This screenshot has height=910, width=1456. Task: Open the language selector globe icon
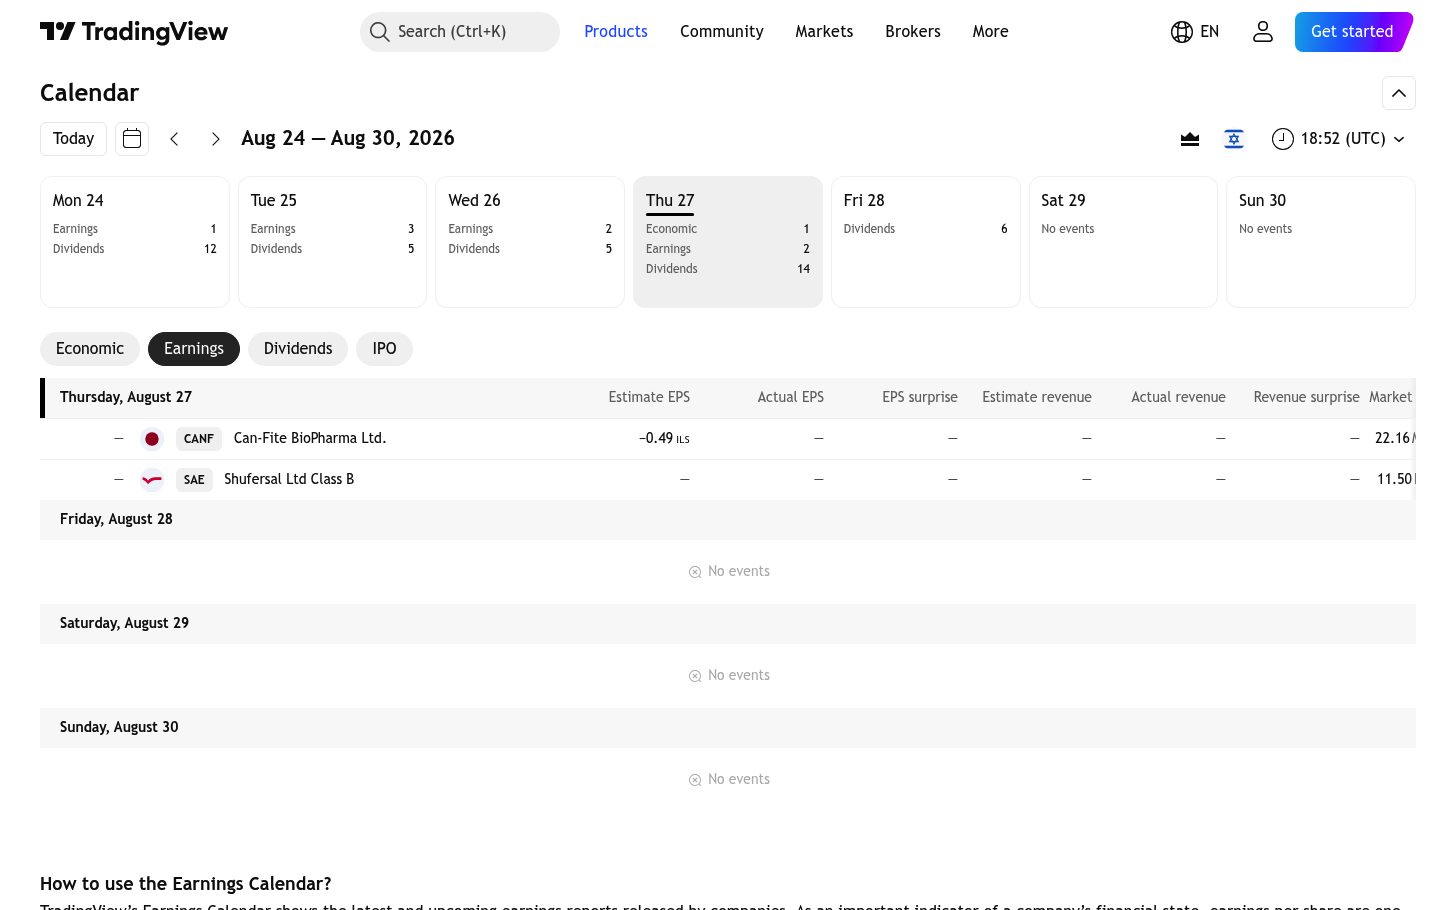point(1182,32)
